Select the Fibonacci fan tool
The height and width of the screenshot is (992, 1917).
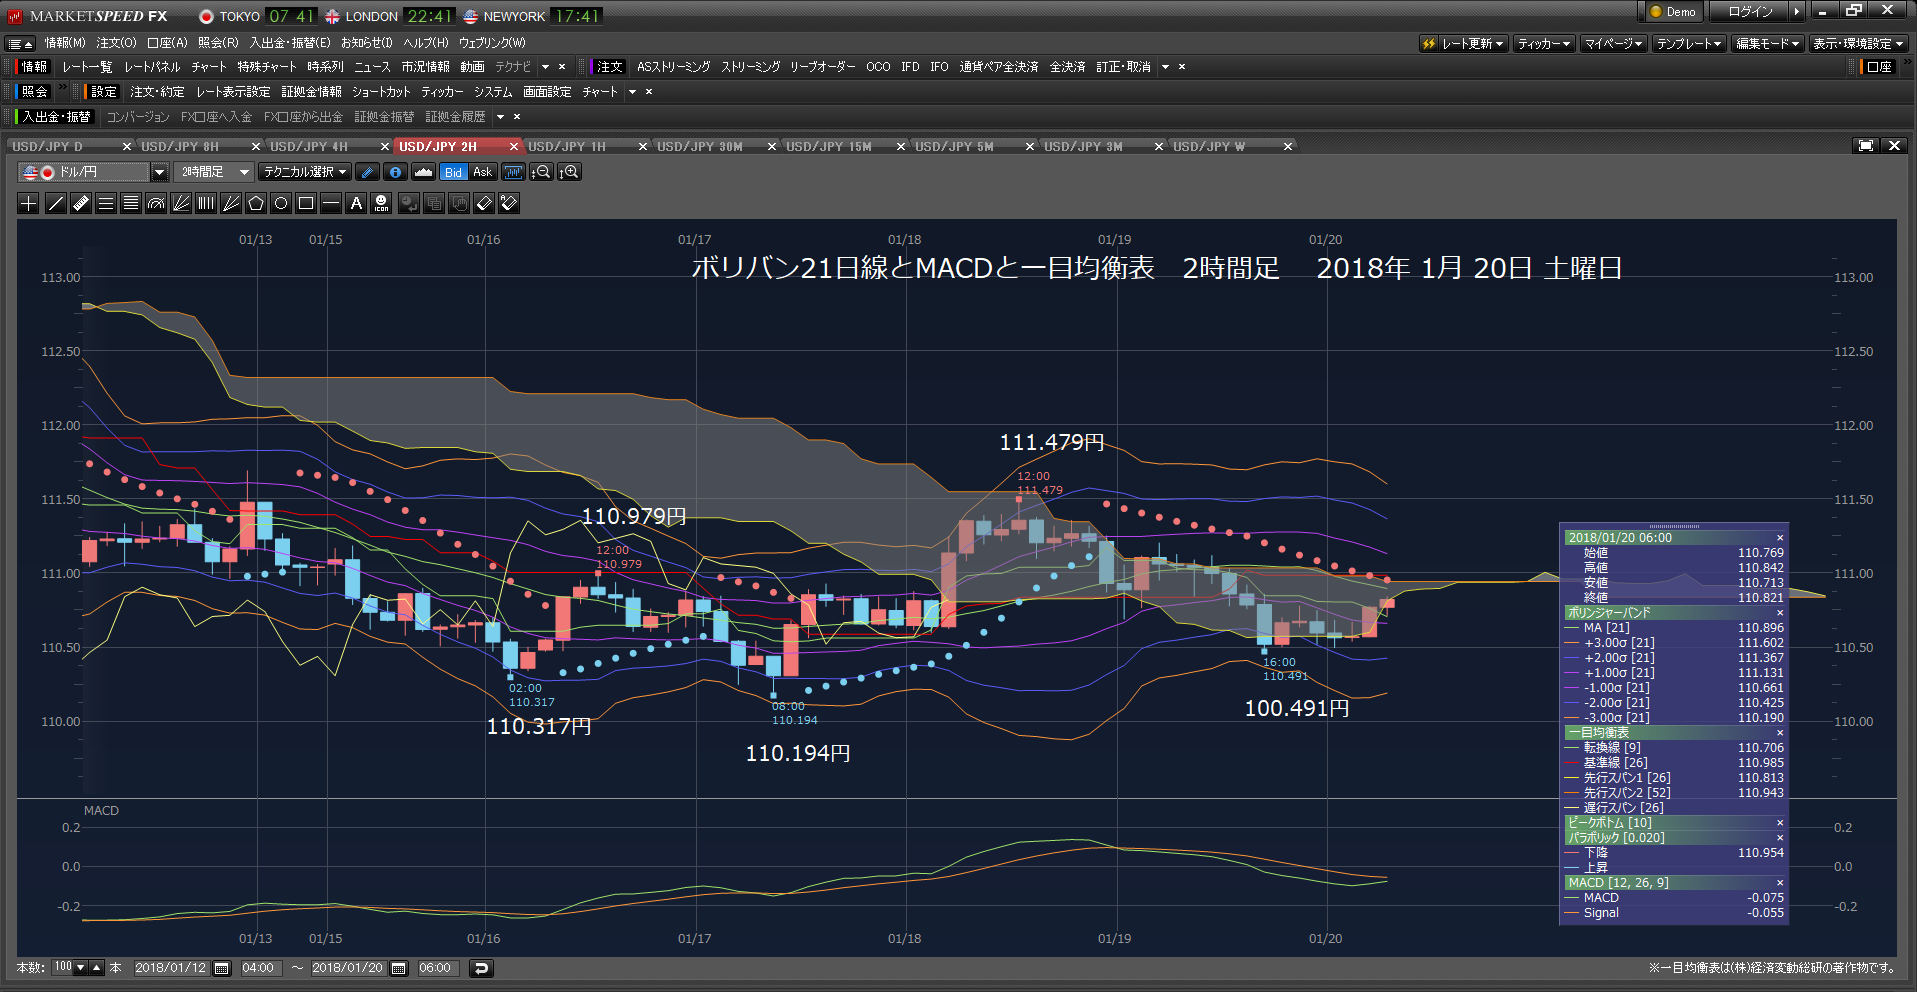181,203
